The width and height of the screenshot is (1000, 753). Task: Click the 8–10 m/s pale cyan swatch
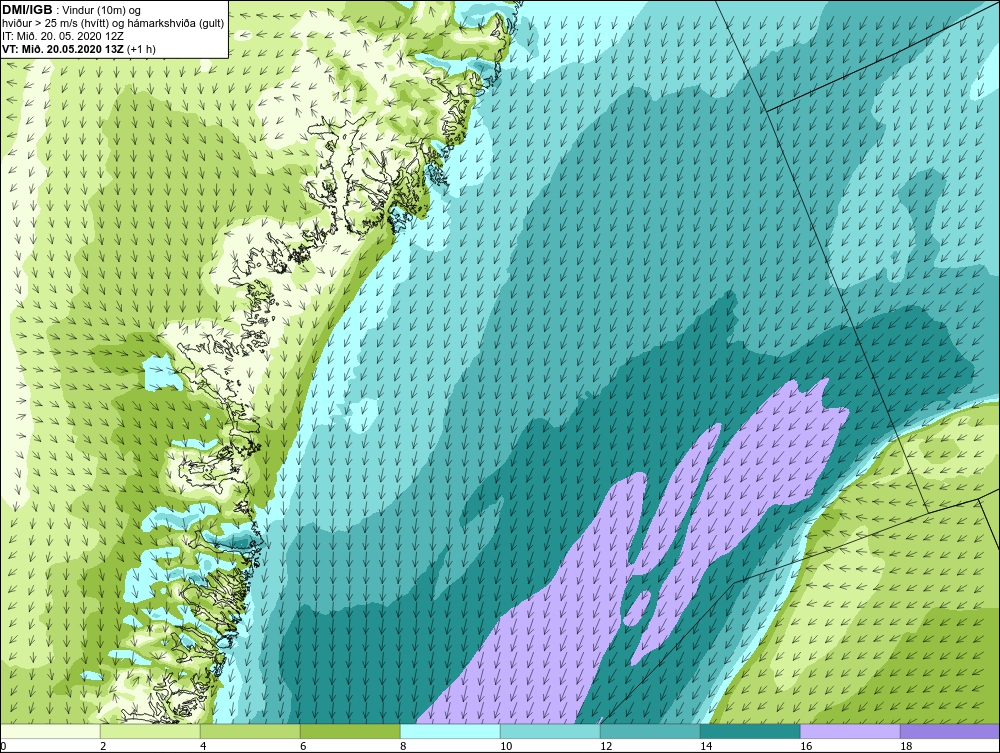point(450,731)
